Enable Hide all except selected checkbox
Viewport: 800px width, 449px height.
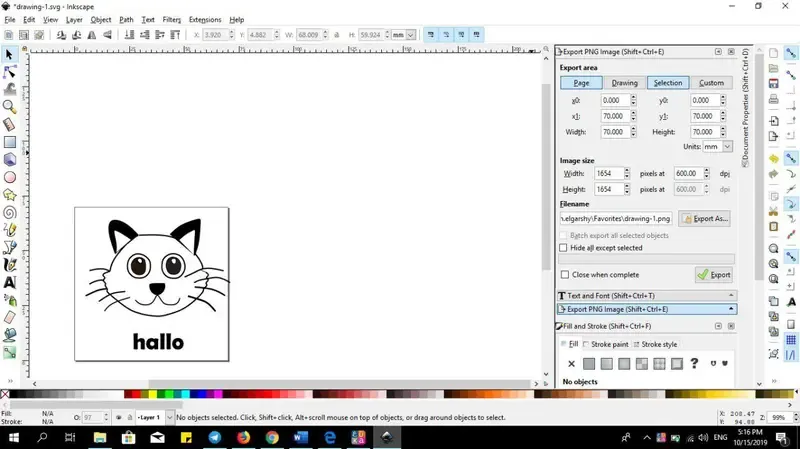pyautogui.click(x=564, y=248)
